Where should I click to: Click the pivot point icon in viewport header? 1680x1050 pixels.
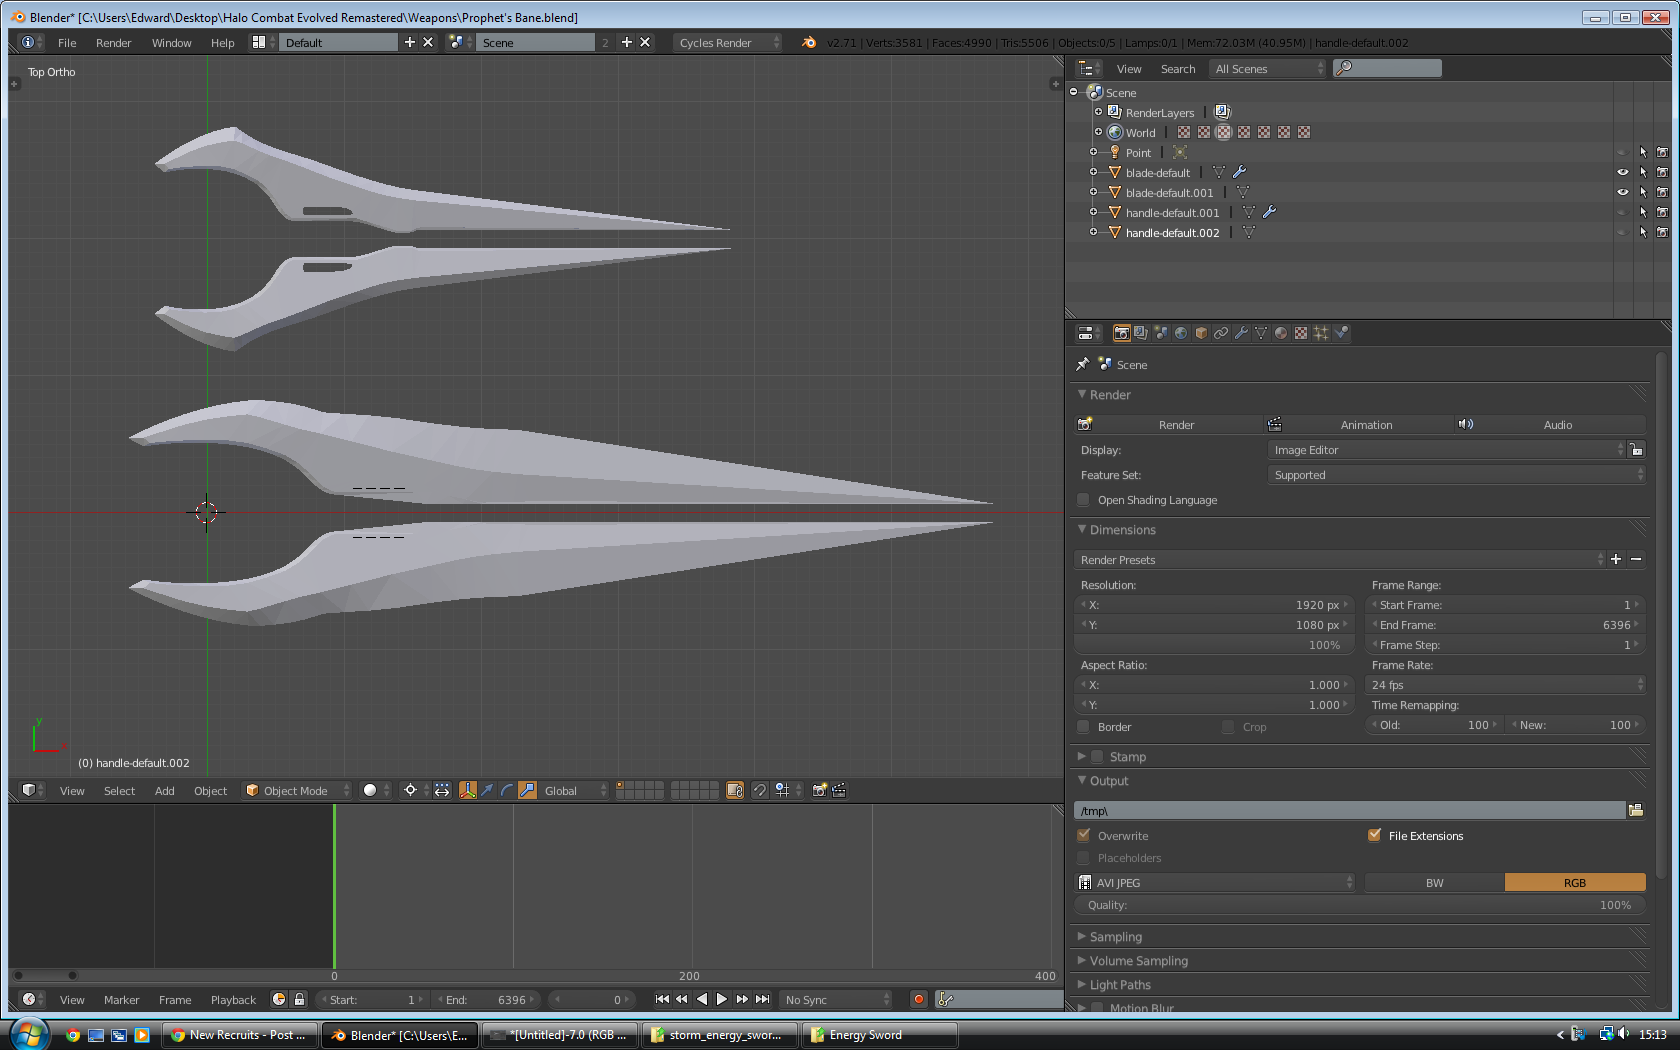(x=410, y=790)
